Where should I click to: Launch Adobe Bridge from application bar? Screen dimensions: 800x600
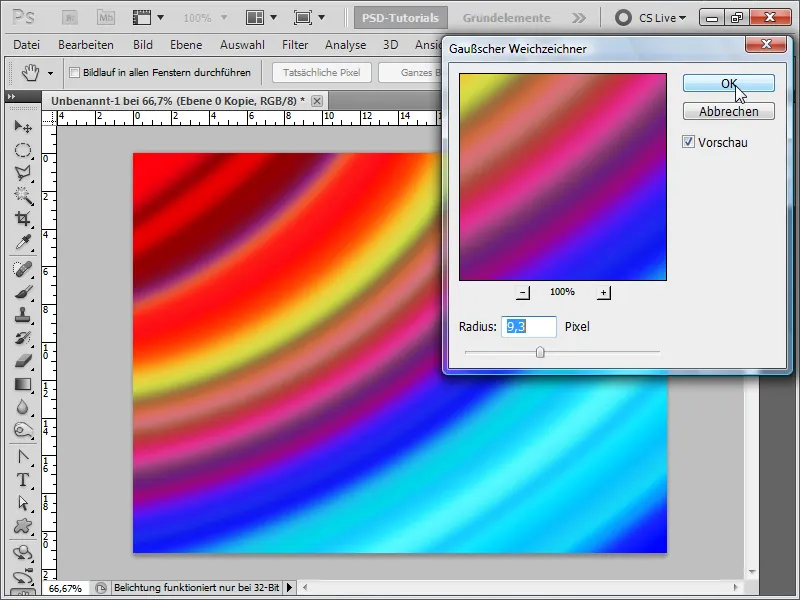(69, 18)
